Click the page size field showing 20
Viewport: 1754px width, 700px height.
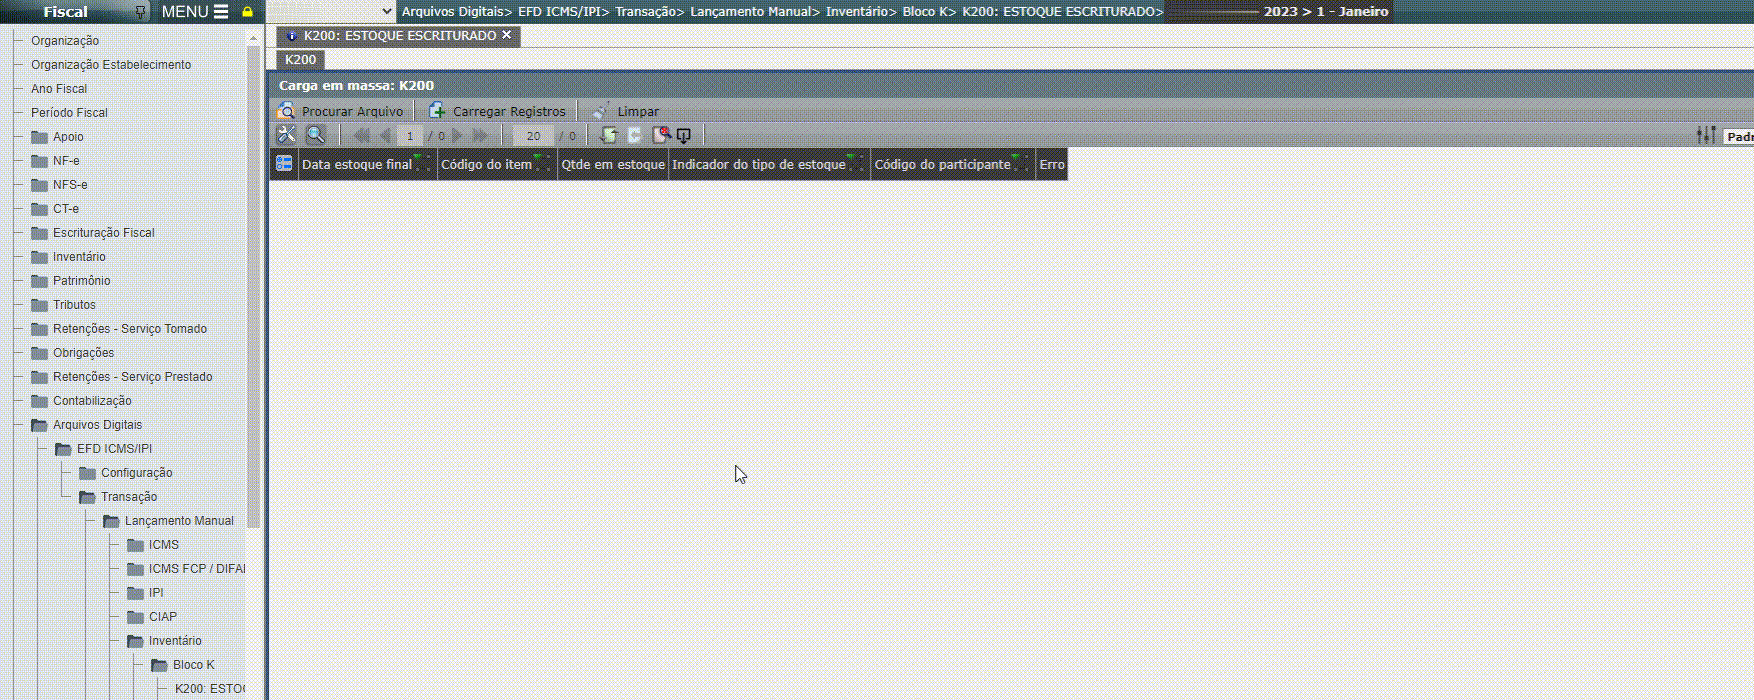tap(533, 136)
